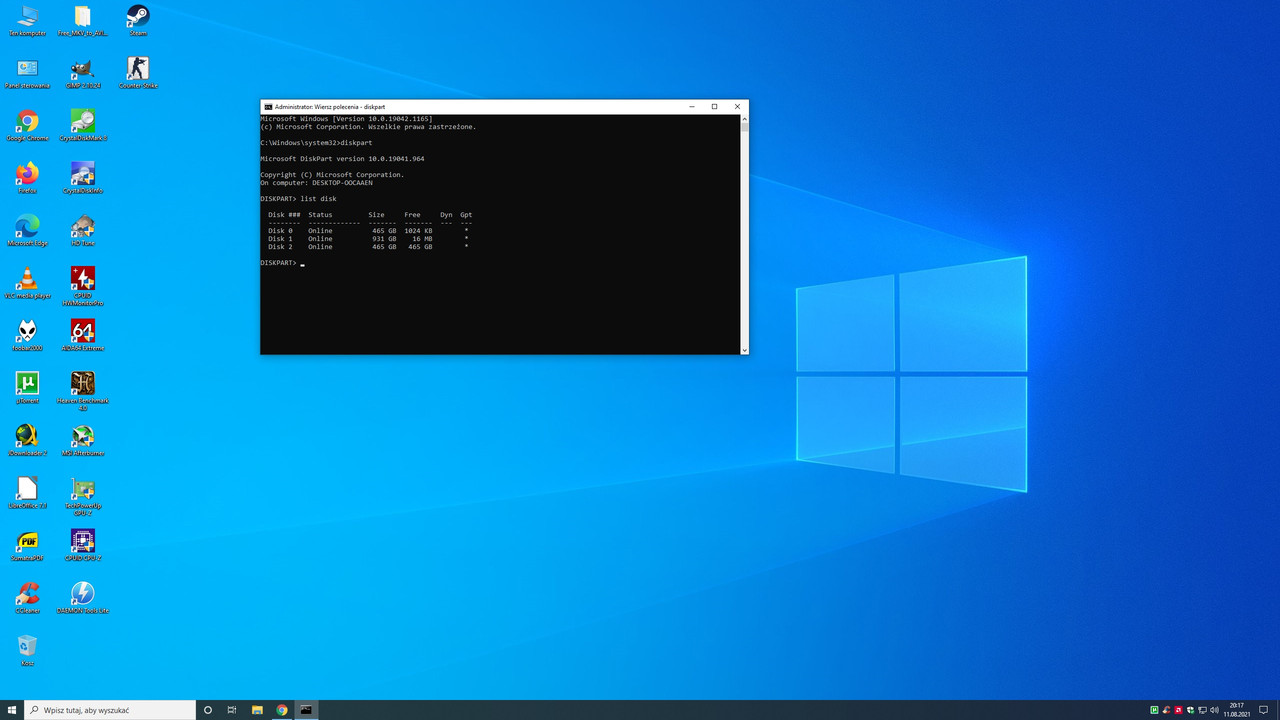Open the CCleaner tray icon
The height and width of the screenshot is (720, 1280).
[1166, 710]
